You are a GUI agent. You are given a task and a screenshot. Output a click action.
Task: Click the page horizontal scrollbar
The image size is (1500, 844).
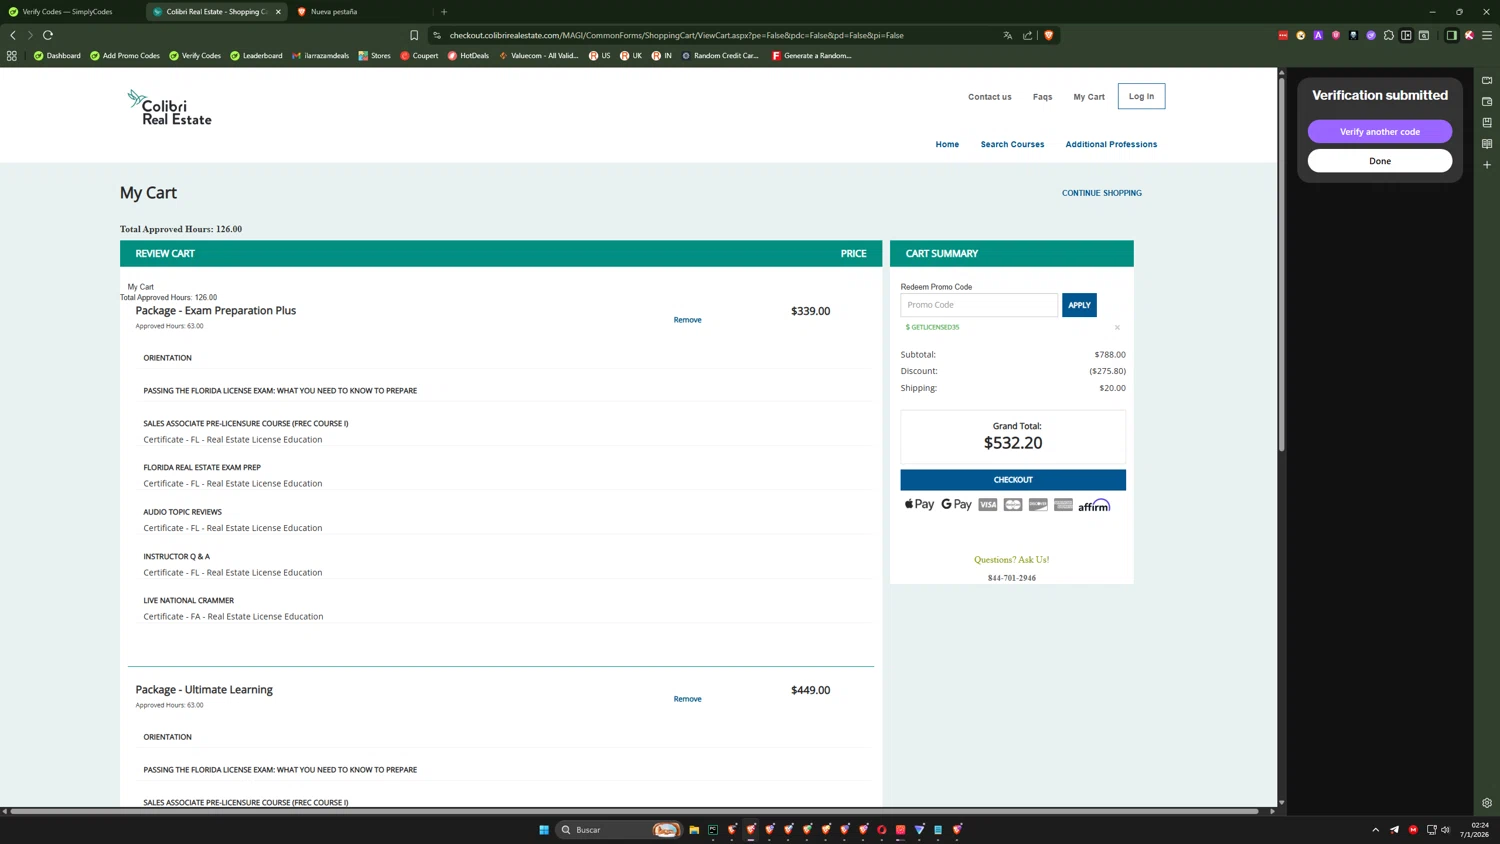(x=634, y=811)
